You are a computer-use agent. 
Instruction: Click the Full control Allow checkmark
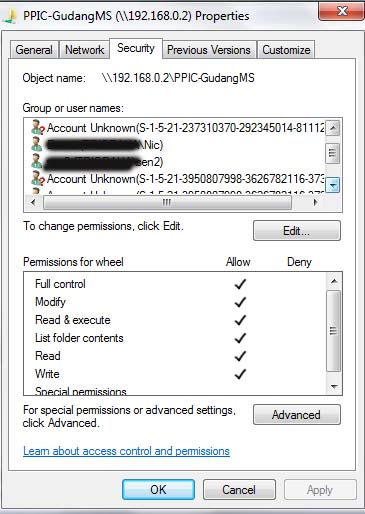[x=240, y=284]
